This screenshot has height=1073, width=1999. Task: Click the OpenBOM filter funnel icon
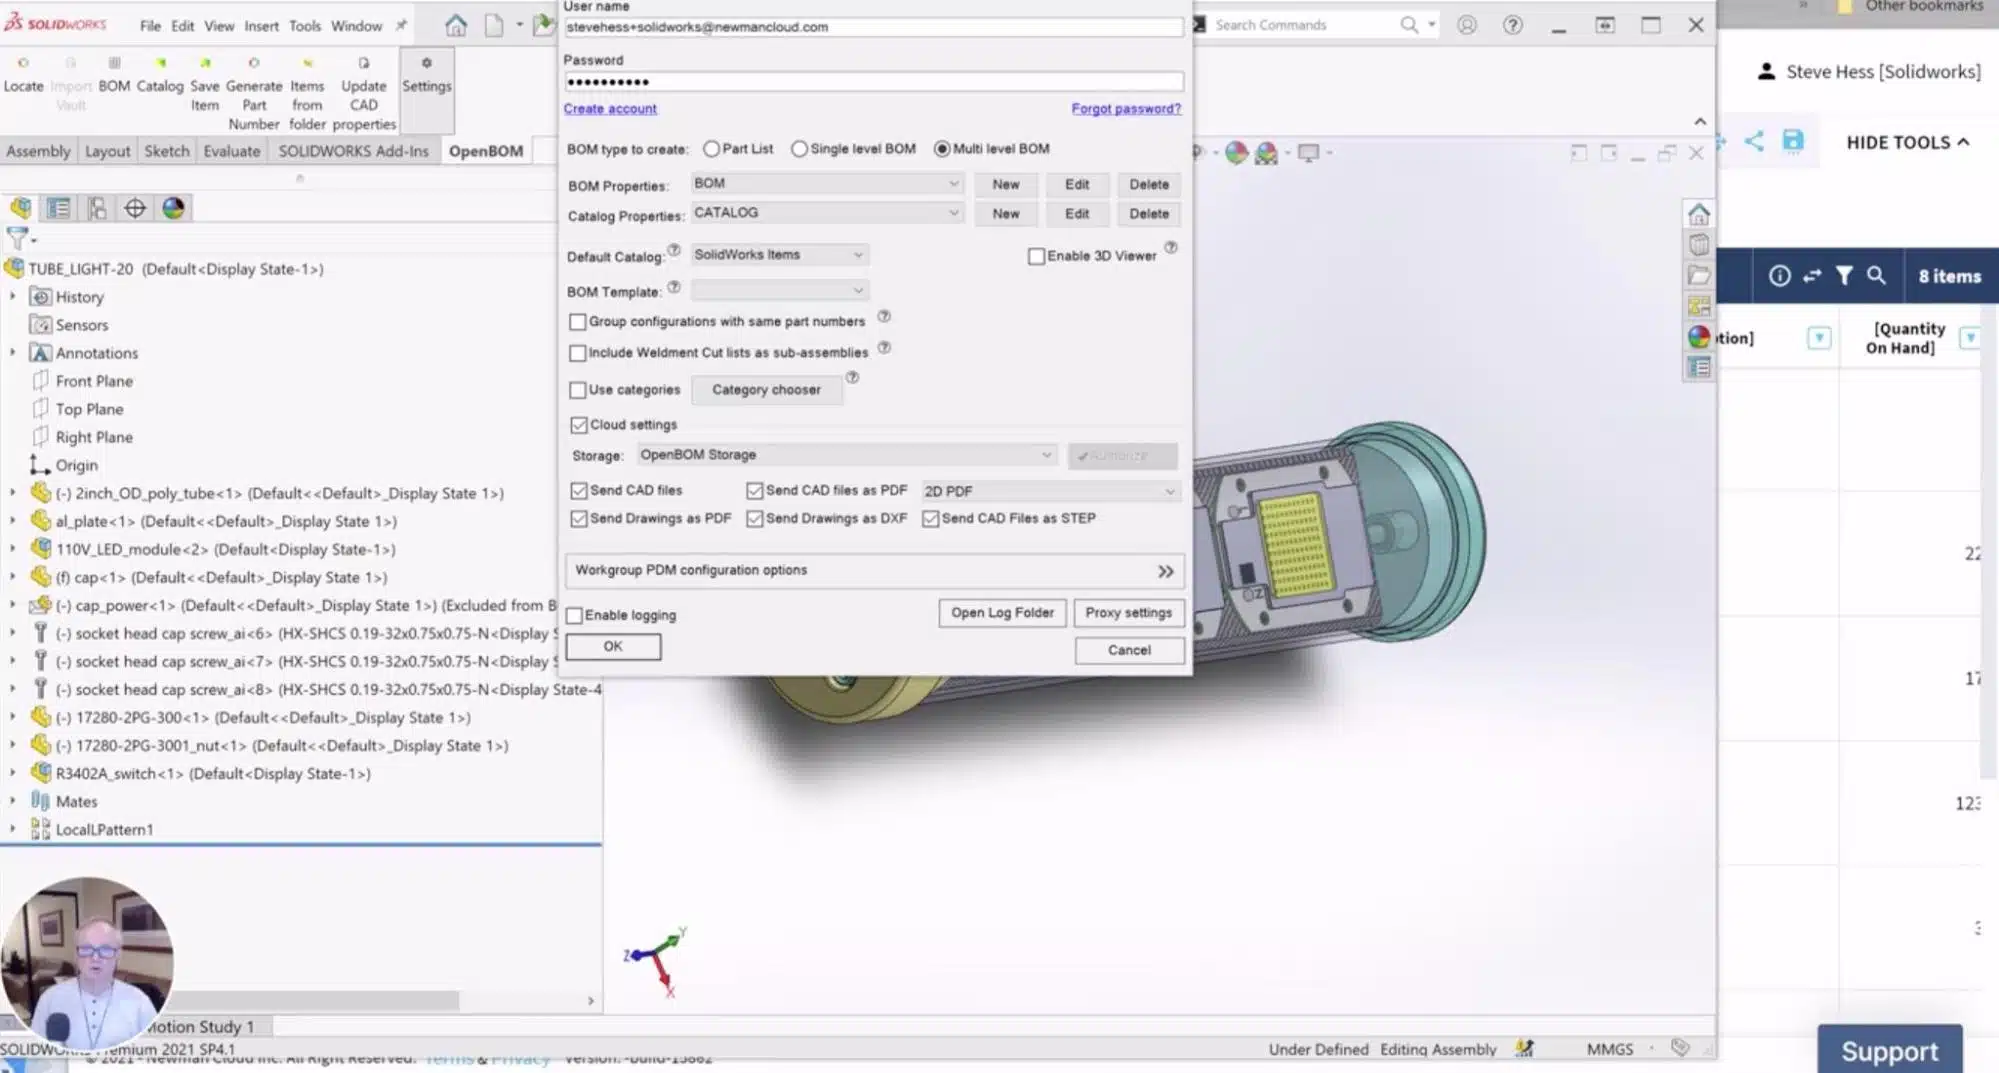coord(1844,276)
